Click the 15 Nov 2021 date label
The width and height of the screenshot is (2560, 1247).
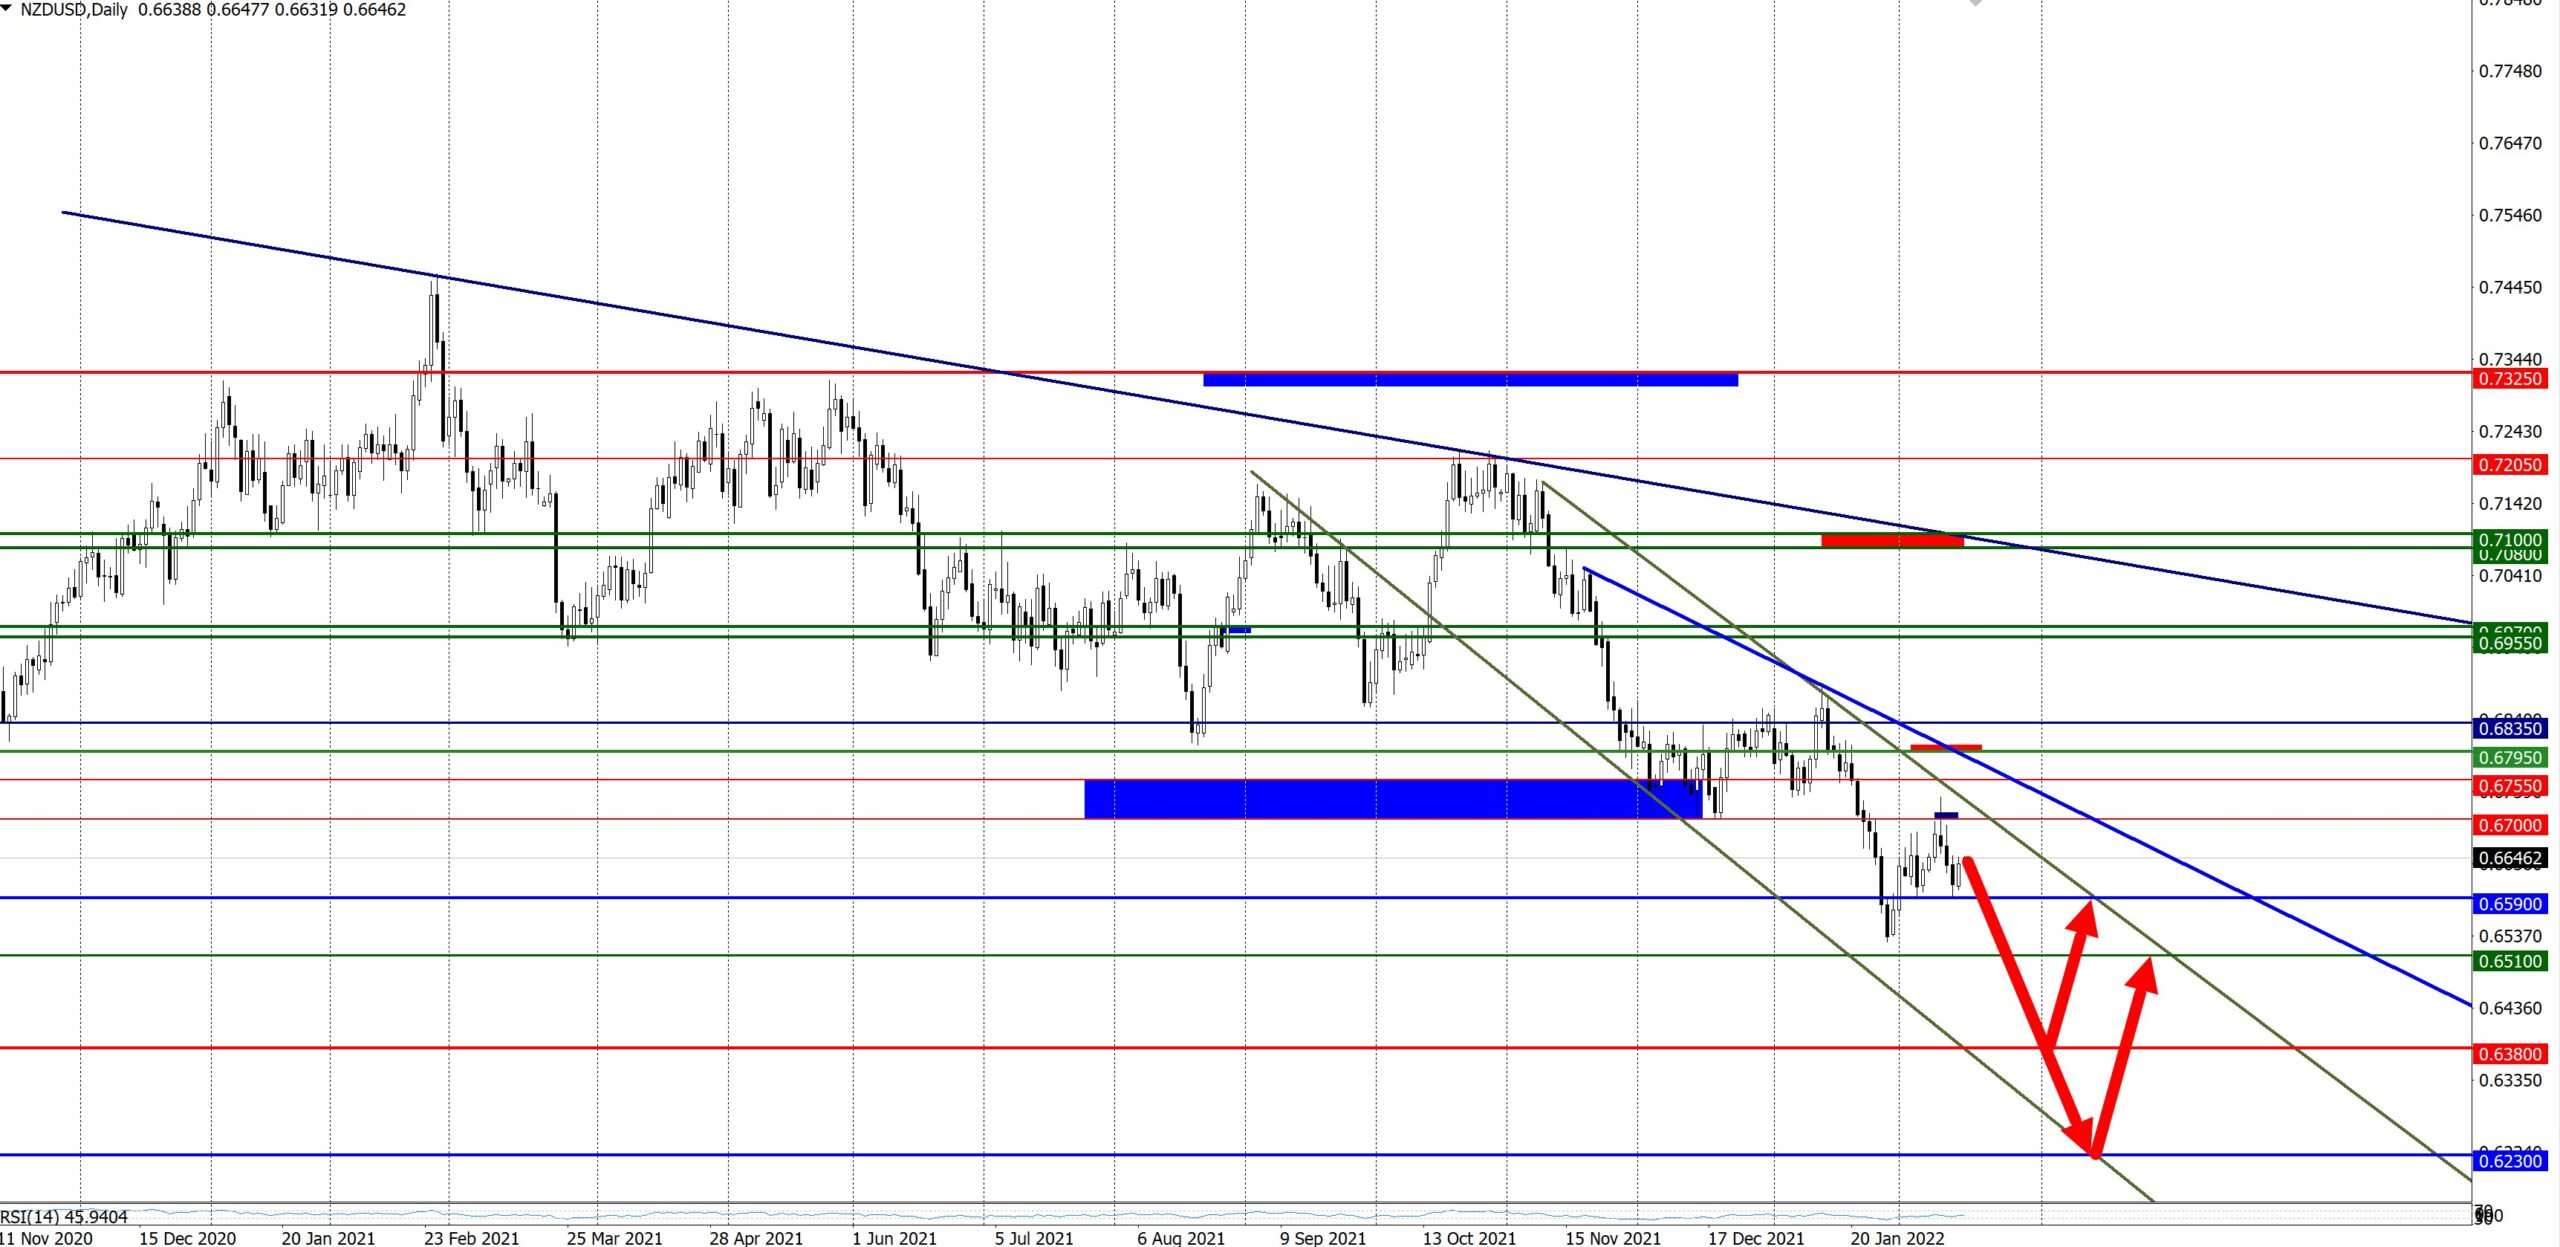(x=1612, y=1238)
